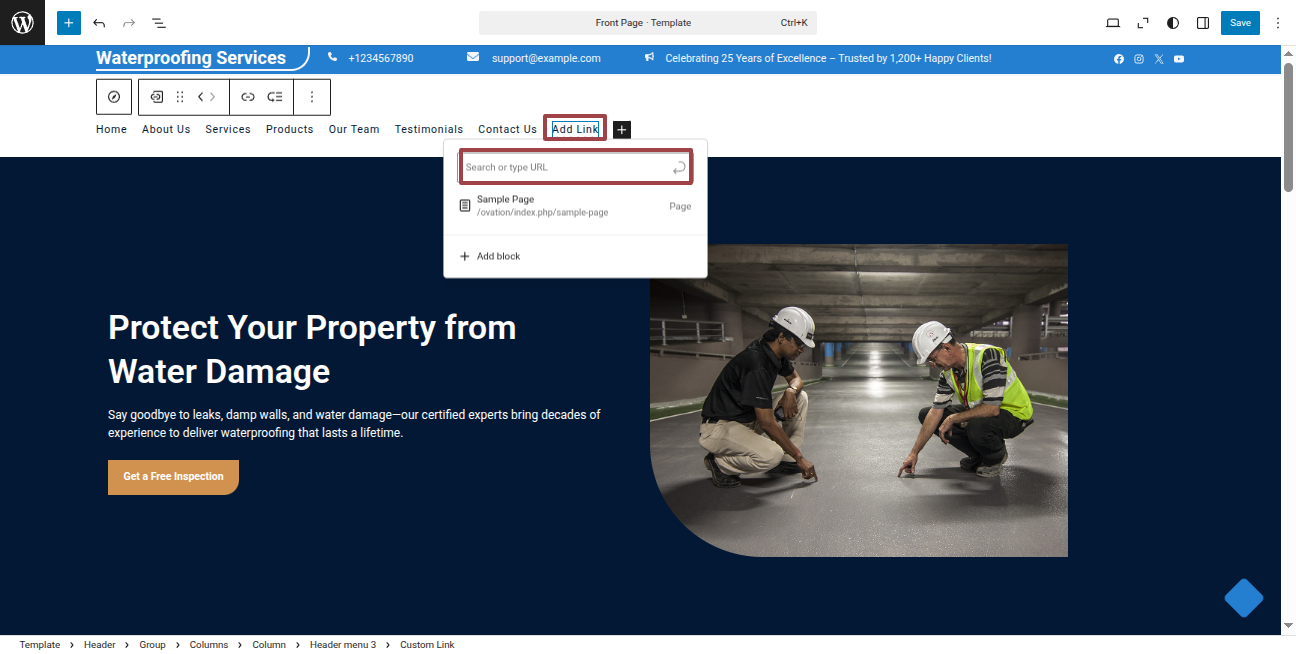
Task: Save the template with Save button
Action: tap(1240, 23)
